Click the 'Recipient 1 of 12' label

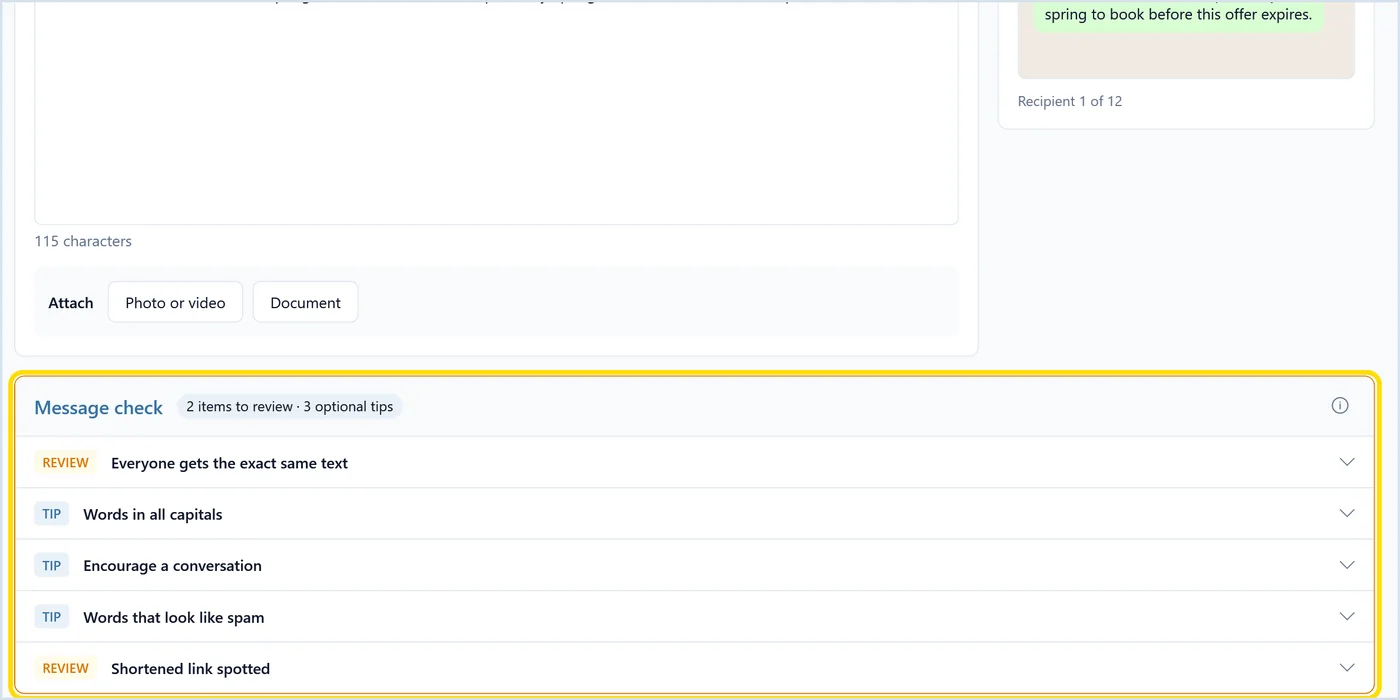click(1070, 101)
